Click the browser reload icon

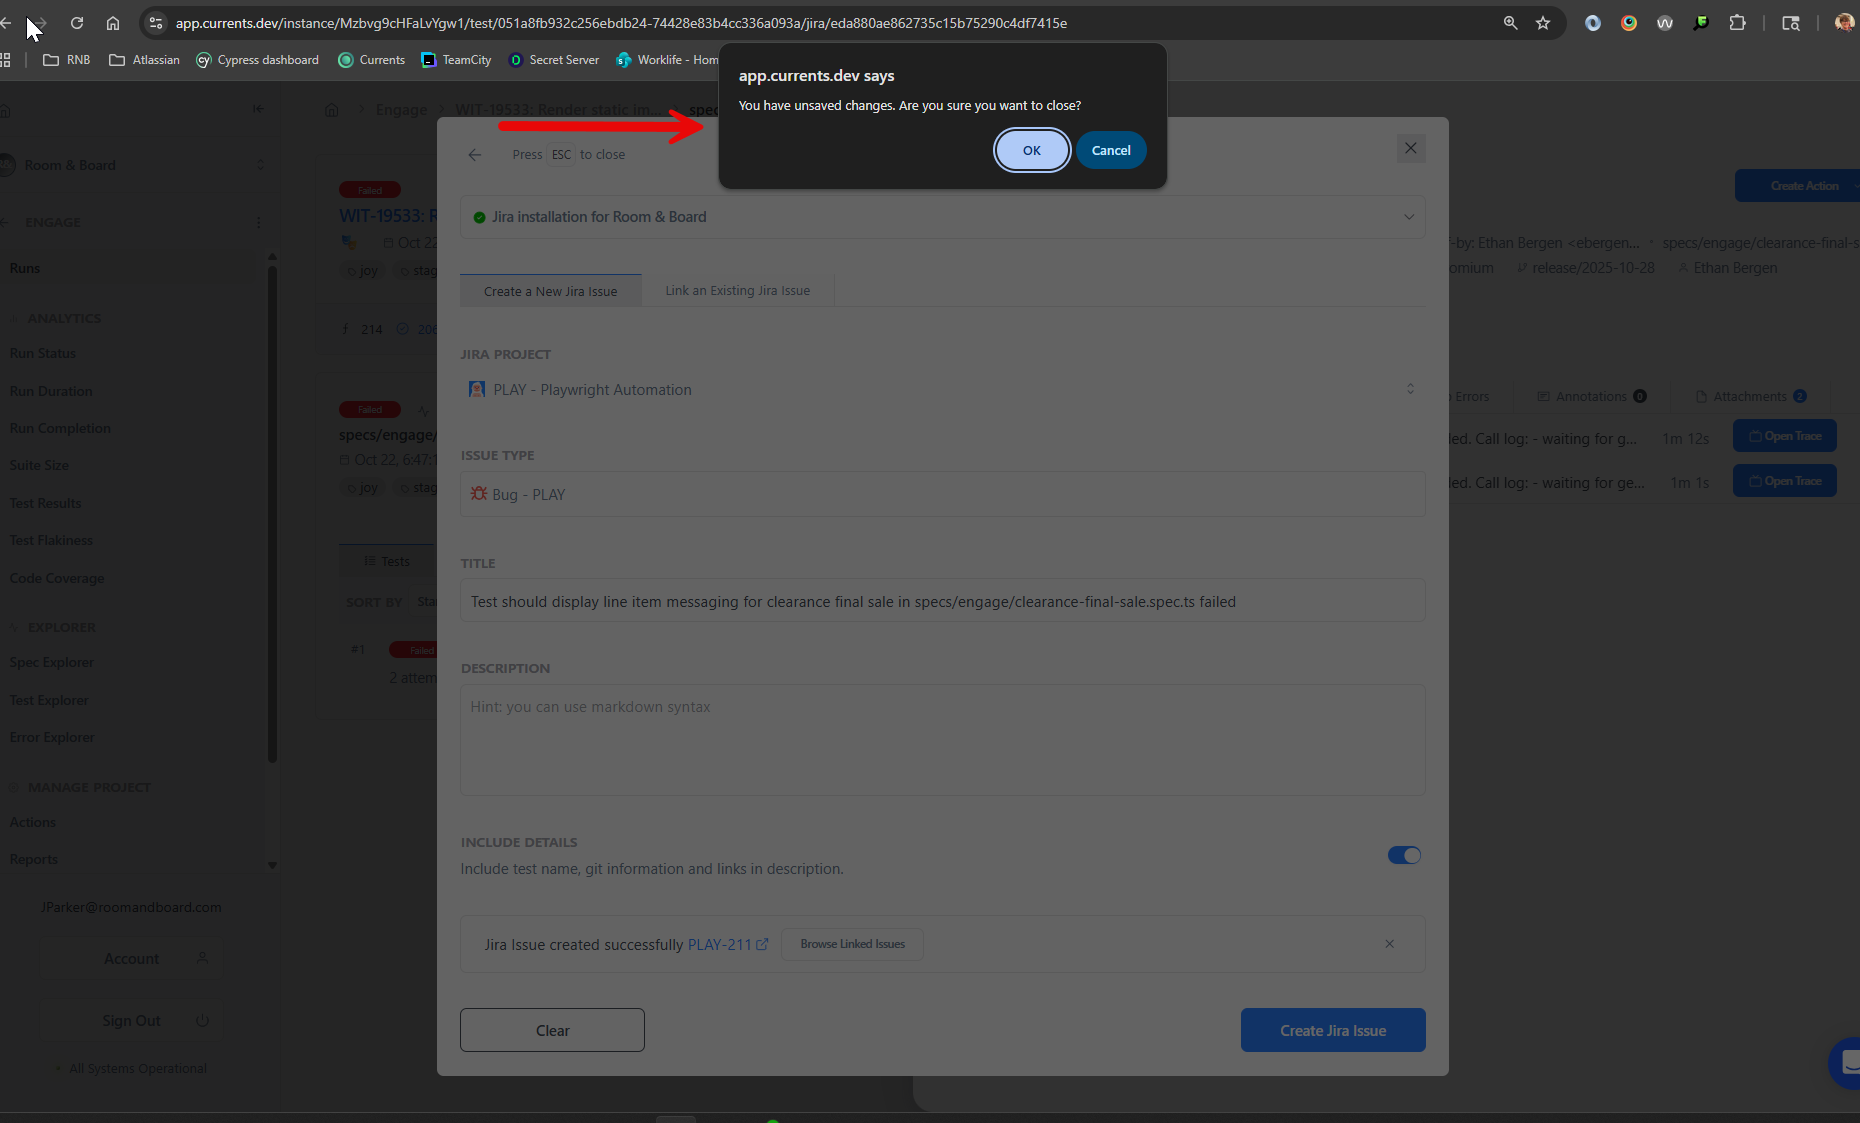pyautogui.click(x=77, y=23)
